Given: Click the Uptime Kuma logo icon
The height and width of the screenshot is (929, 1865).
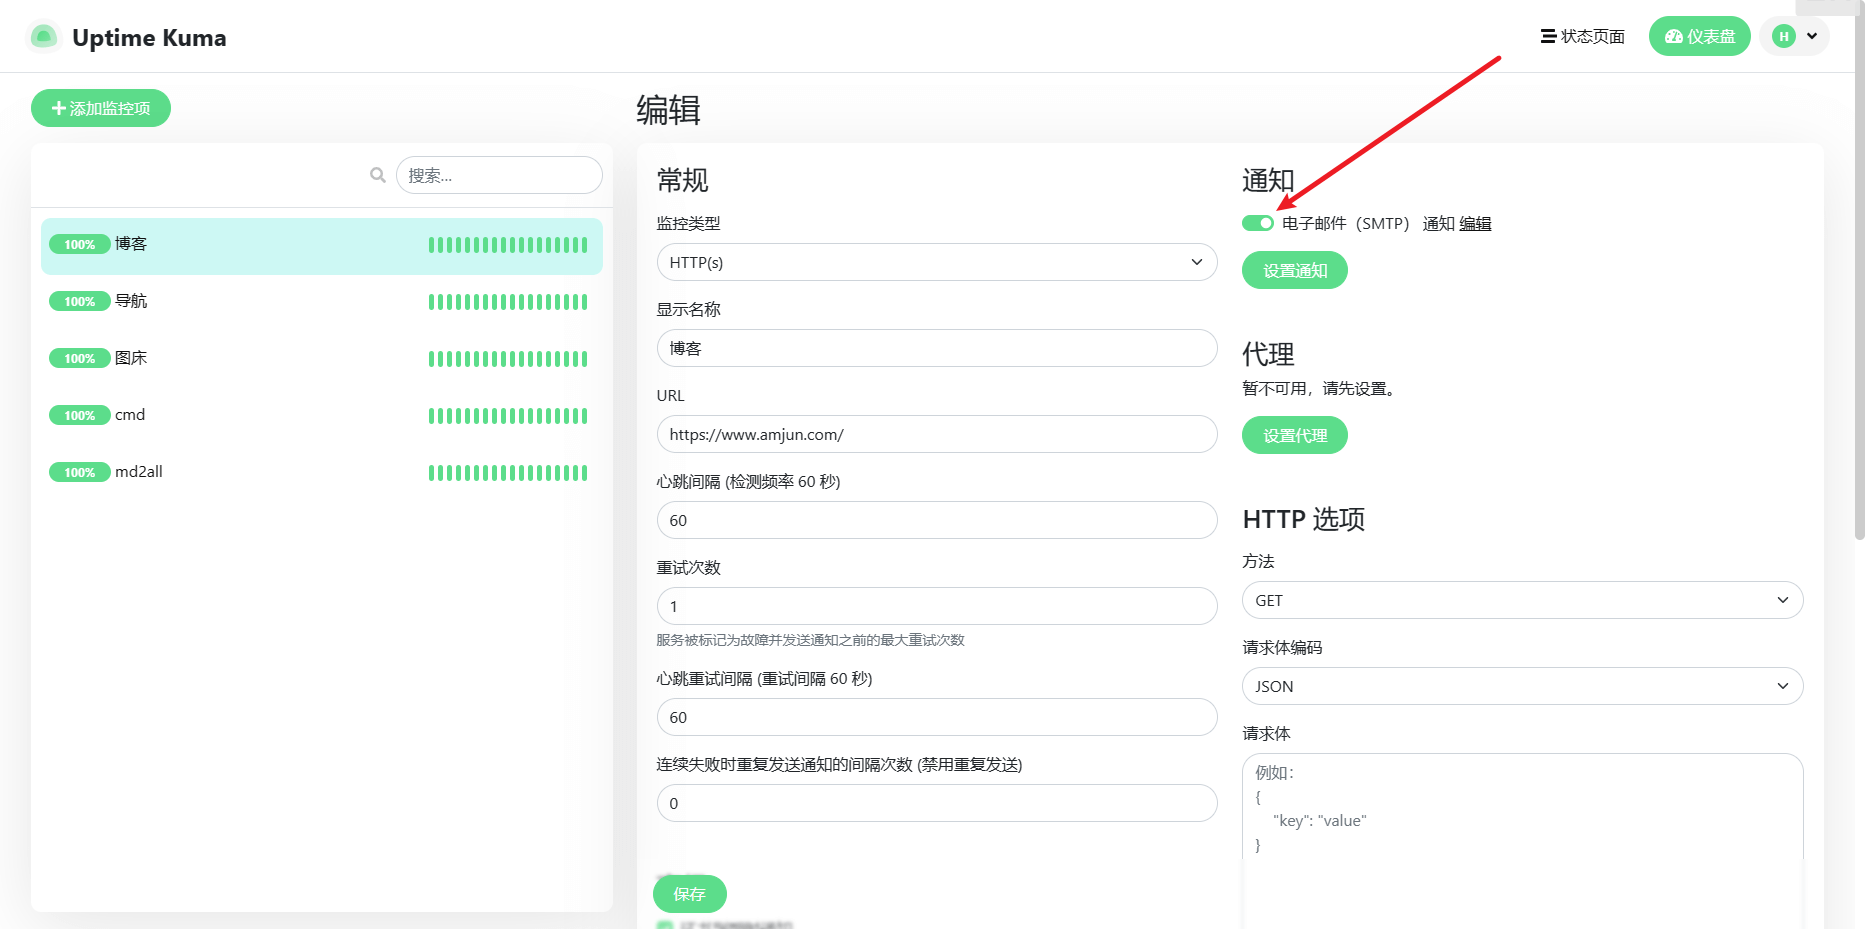Looking at the screenshot, I should pyautogui.click(x=42, y=36).
